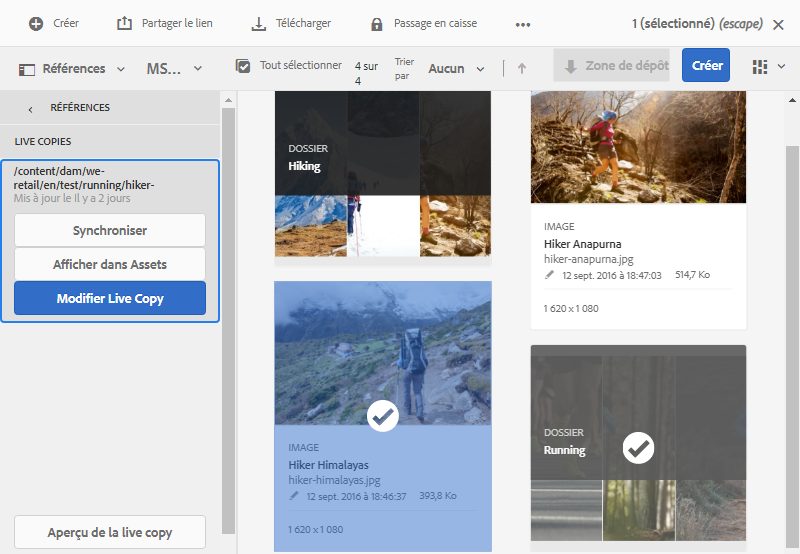Click the left panel scrollbar up arrow
Screen dimensions: 800x554
point(228,100)
